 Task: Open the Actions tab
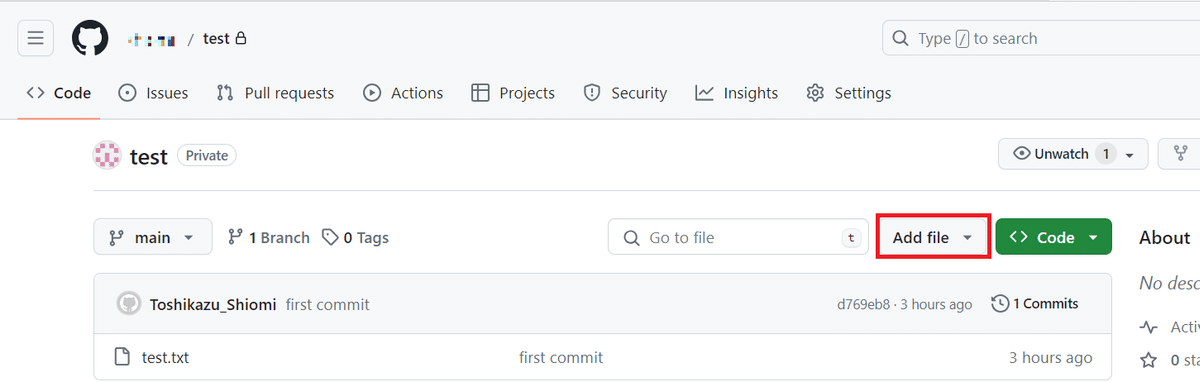click(x=403, y=93)
